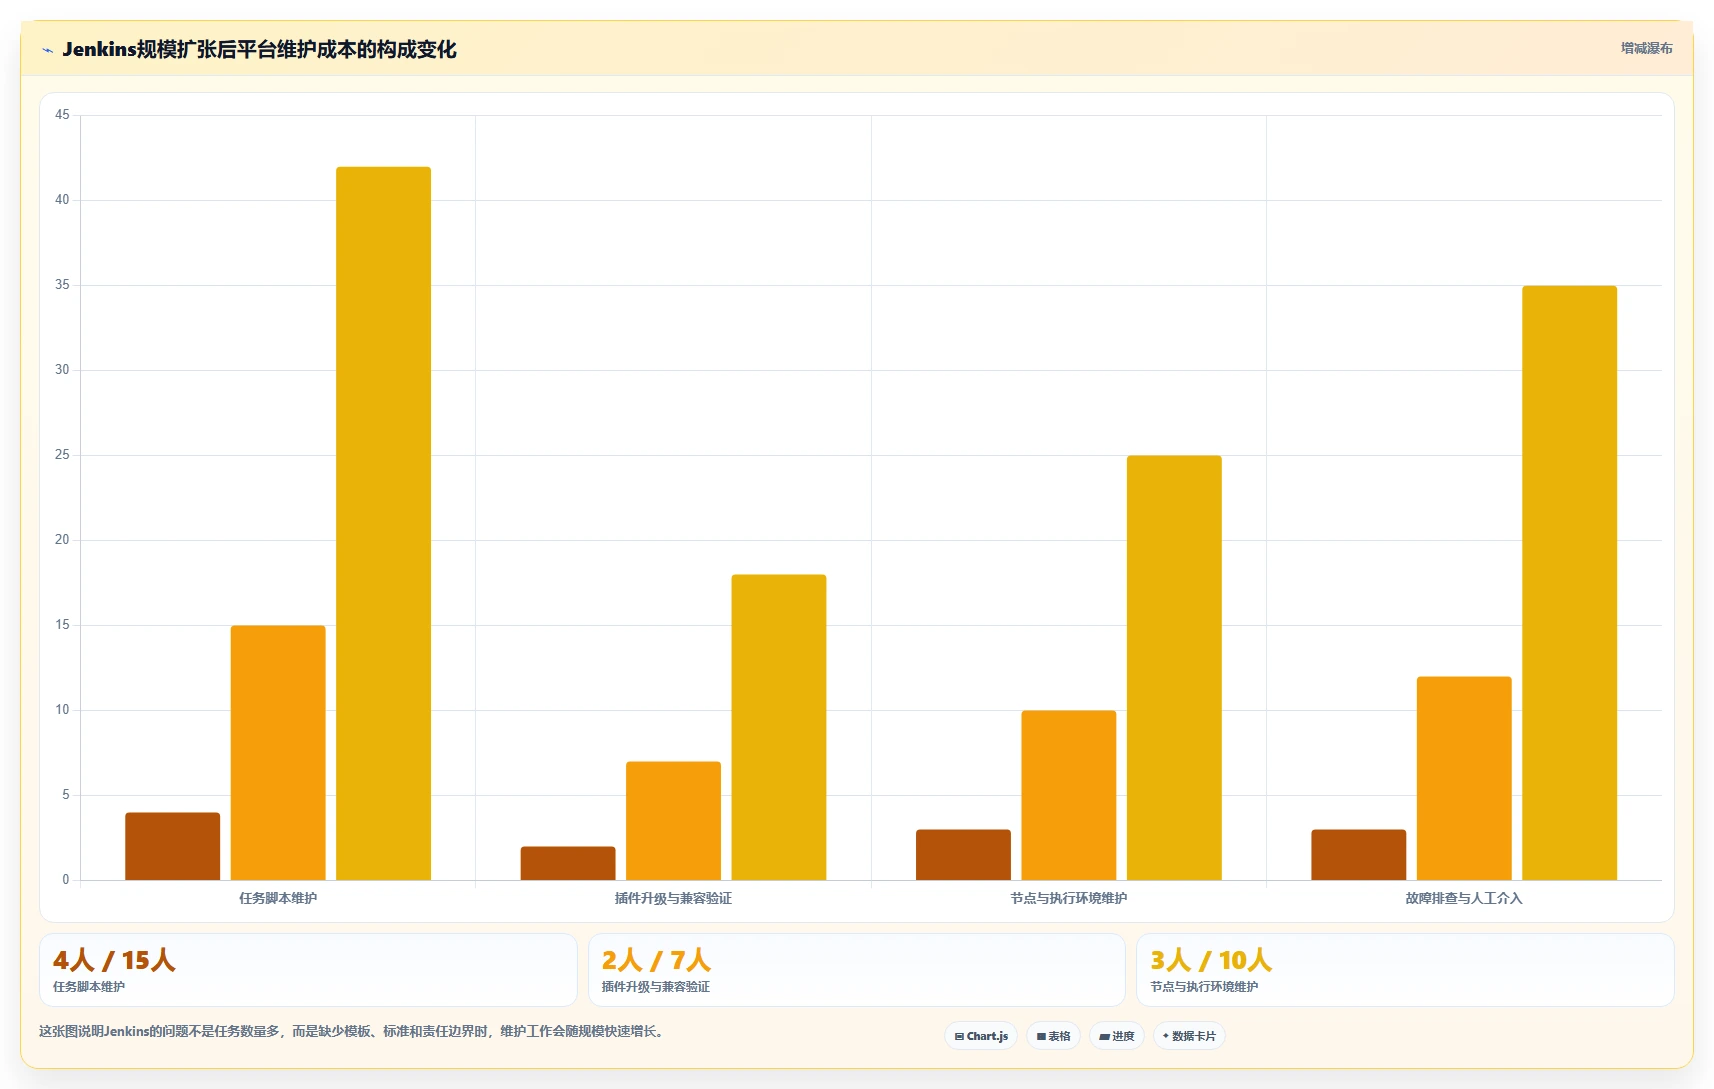Click the y-axis value 40

[x=62, y=200]
